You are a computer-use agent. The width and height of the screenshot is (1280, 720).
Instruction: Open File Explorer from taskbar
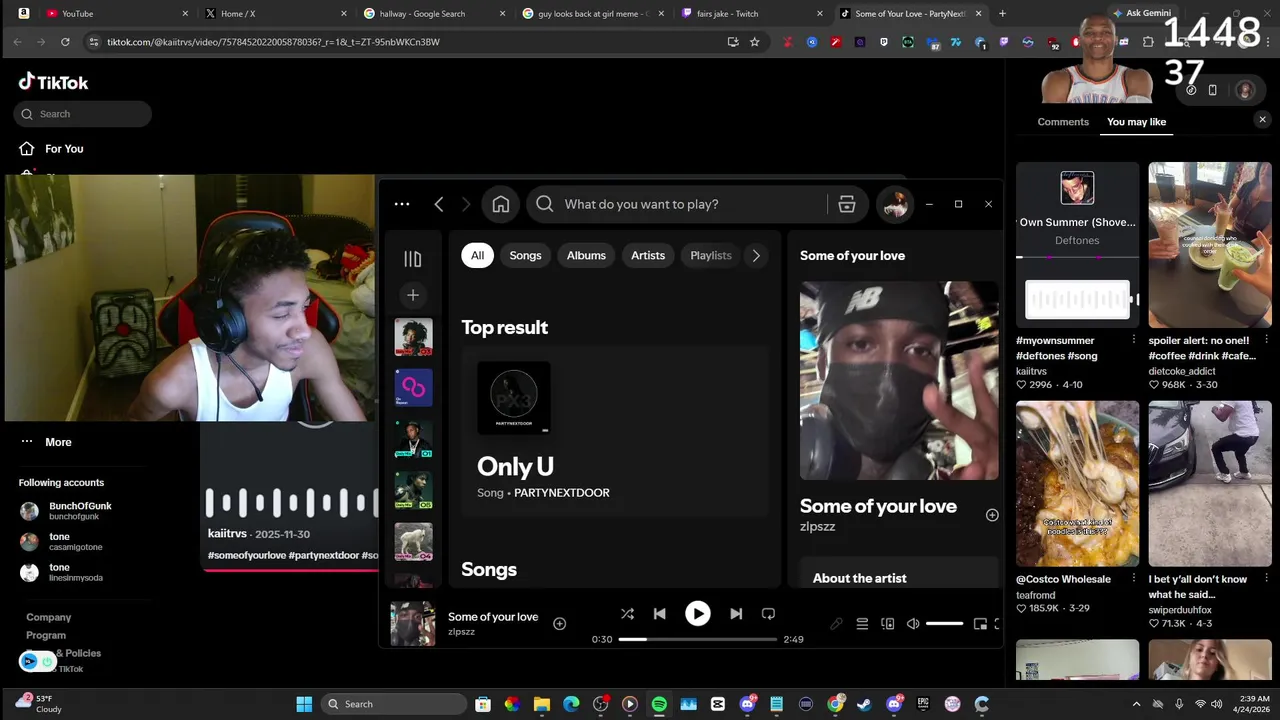pyautogui.click(x=541, y=704)
